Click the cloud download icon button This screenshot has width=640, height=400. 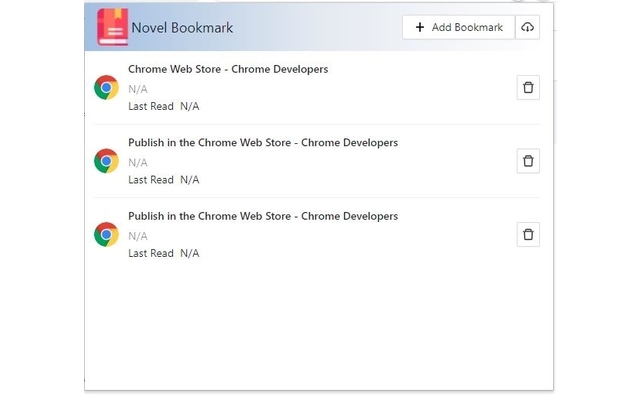click(x=527, y=27)
